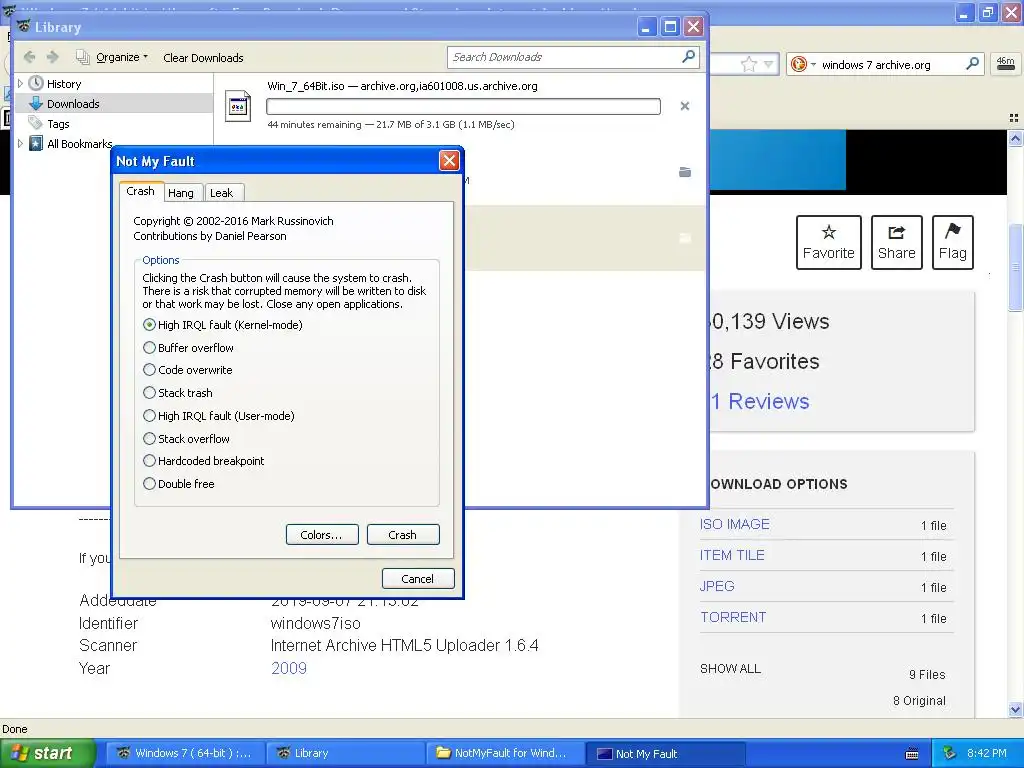This screenshot has width=1024, height=768.
Task: Click the keyboard icon in taskbar
Action: [x=912, y=754]
